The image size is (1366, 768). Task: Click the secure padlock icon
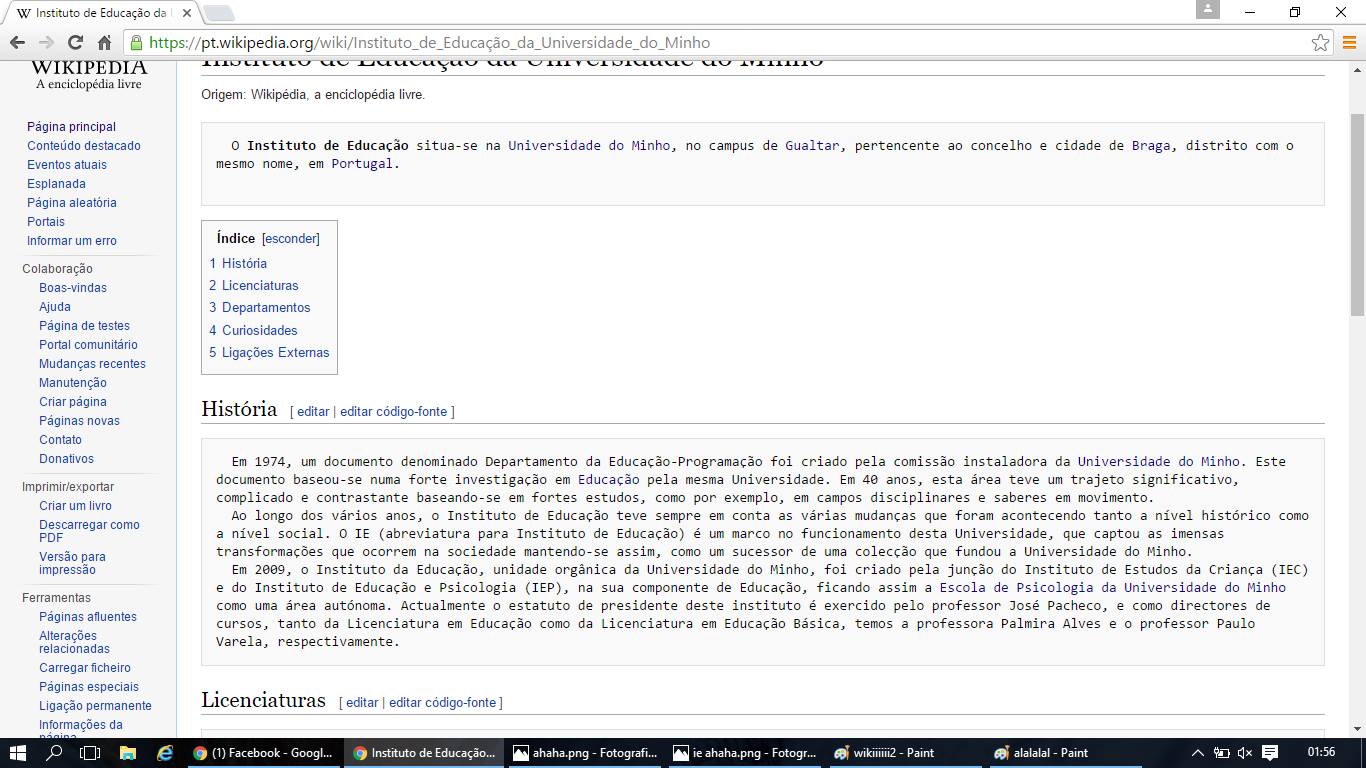136,43
